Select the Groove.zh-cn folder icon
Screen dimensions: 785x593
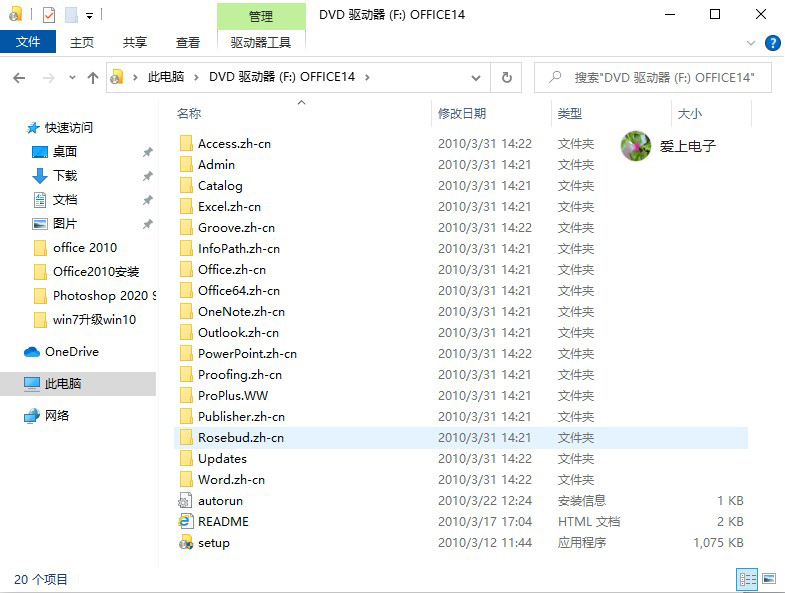point(186,228)
